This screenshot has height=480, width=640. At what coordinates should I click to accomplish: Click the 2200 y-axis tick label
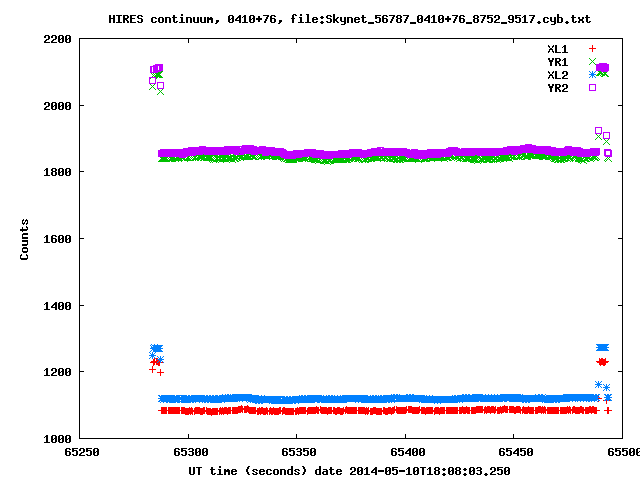[57, 39]
